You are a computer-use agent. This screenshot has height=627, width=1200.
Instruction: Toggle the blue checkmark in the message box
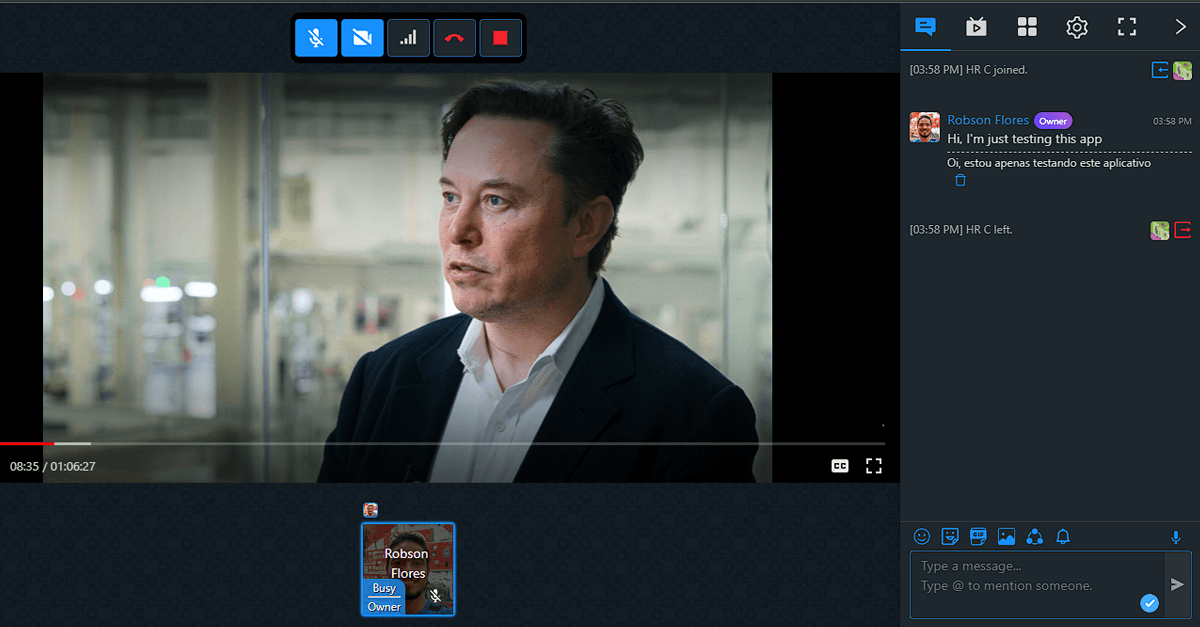1149,602
